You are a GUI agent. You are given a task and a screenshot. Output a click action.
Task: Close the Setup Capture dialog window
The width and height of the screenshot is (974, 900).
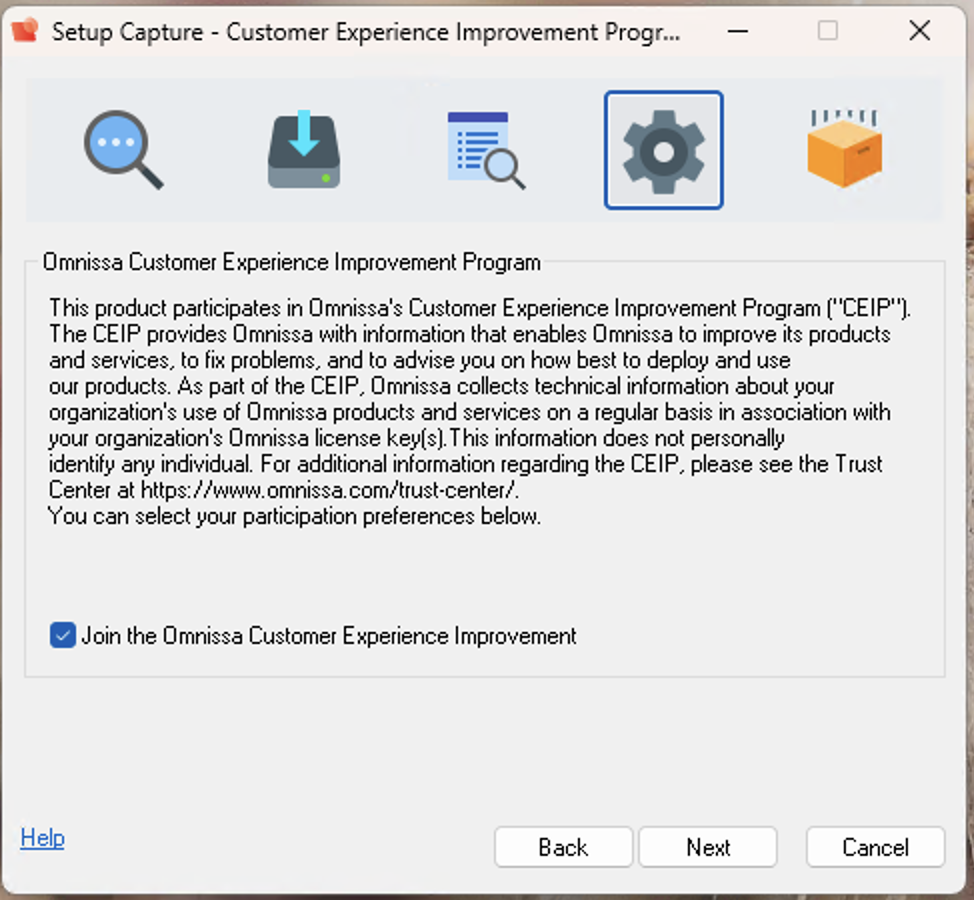click(919, 31)
